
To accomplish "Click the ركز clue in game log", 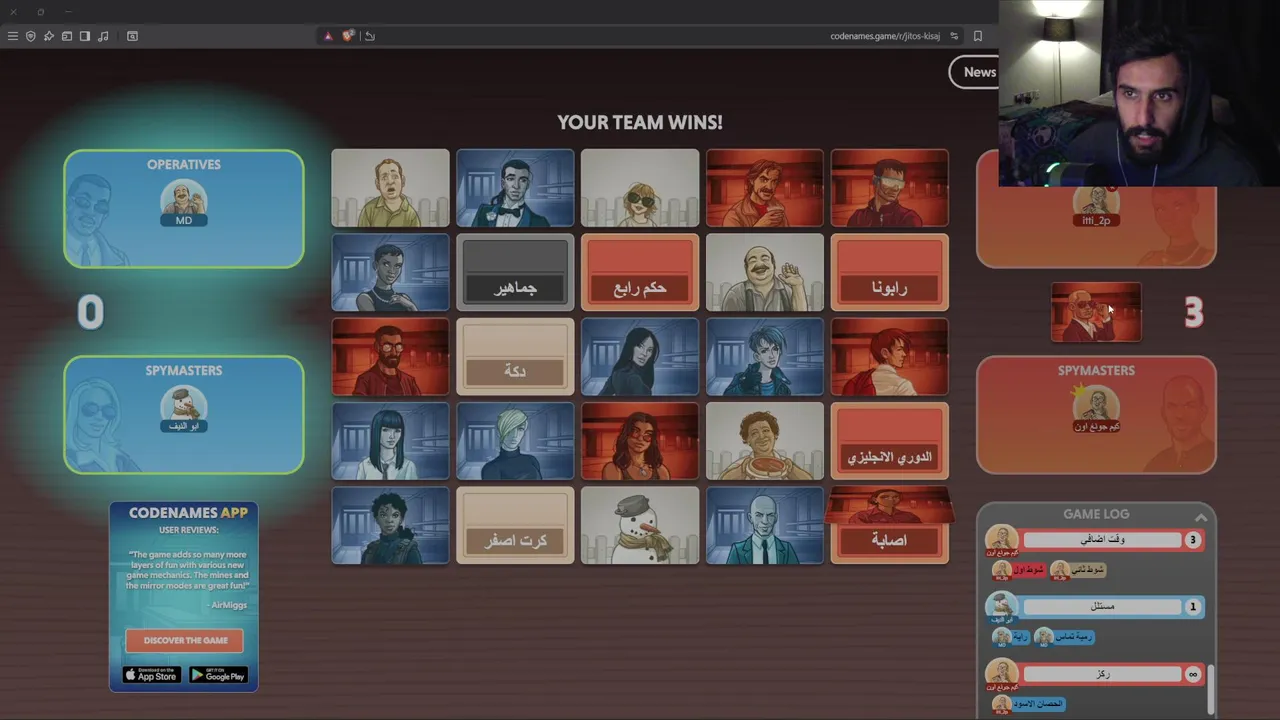I will (1102, 674).
